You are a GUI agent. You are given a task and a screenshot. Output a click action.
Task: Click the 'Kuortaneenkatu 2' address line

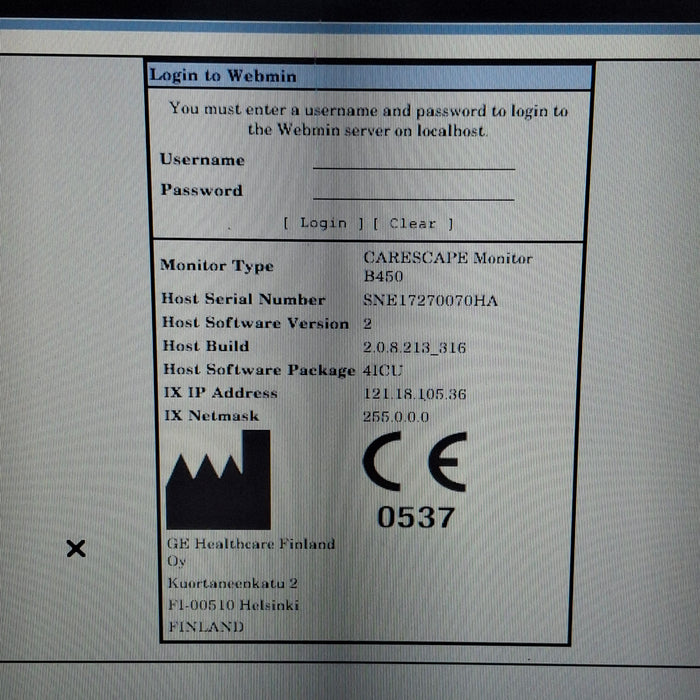[233, 583]
